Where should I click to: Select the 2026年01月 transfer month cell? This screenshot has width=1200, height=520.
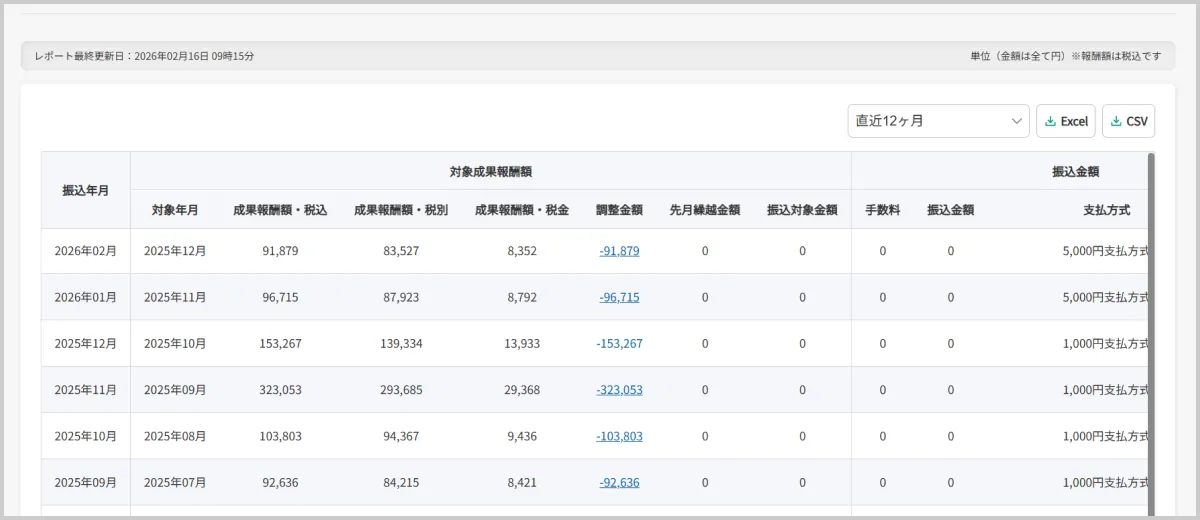click(86, 297)
